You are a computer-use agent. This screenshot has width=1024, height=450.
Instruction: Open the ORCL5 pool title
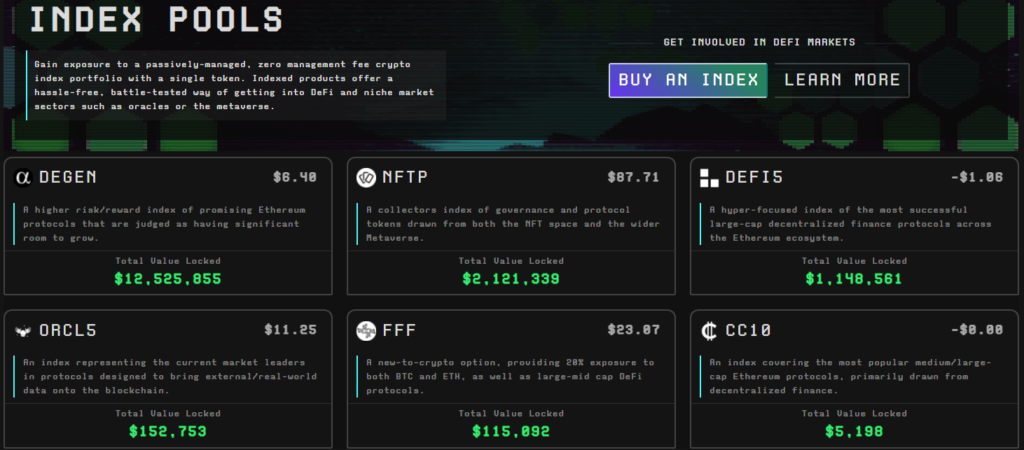69,330
